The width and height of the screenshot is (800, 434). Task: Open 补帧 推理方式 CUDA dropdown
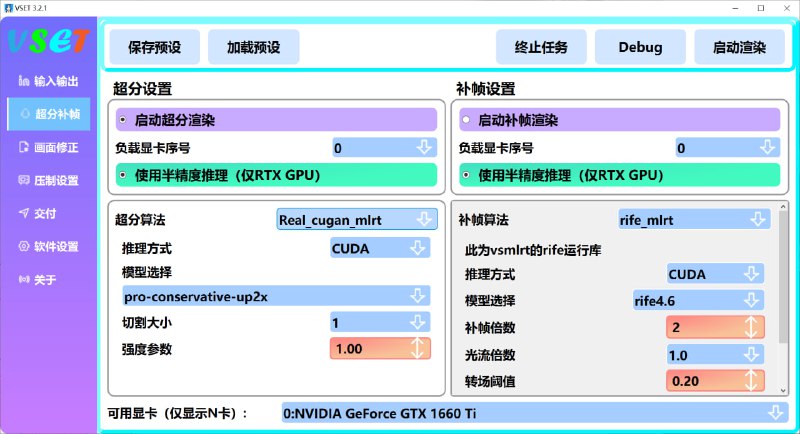click(x=715, y=274)
